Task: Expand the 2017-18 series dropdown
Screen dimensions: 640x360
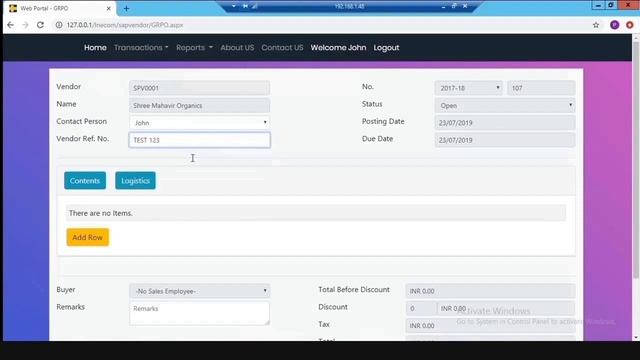Action: [469, 88]
